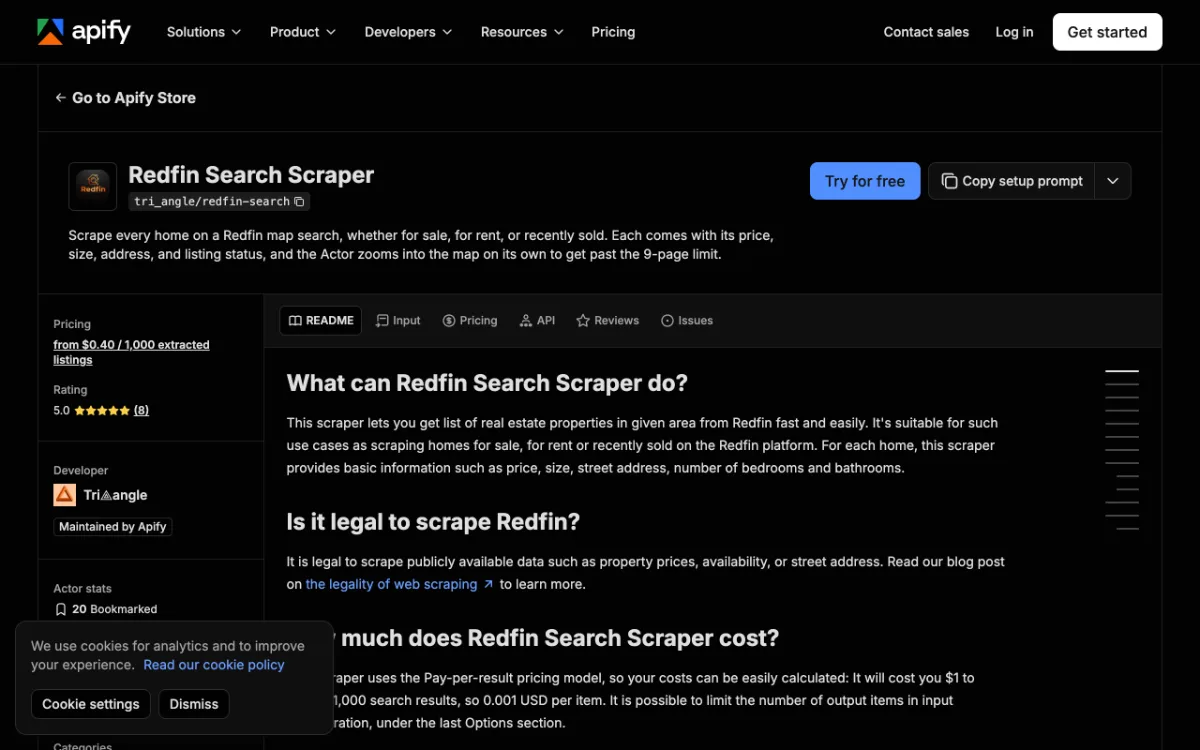Image resolution: width=1200 pixels, height=750 pixels.
Task: Click Log in link
Action: point(1014,32)
